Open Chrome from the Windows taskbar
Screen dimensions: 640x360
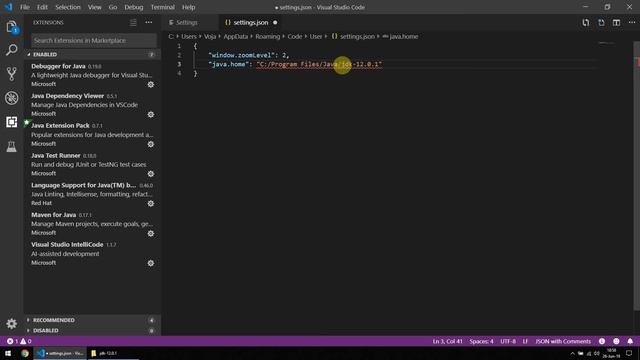pos(25,353)
